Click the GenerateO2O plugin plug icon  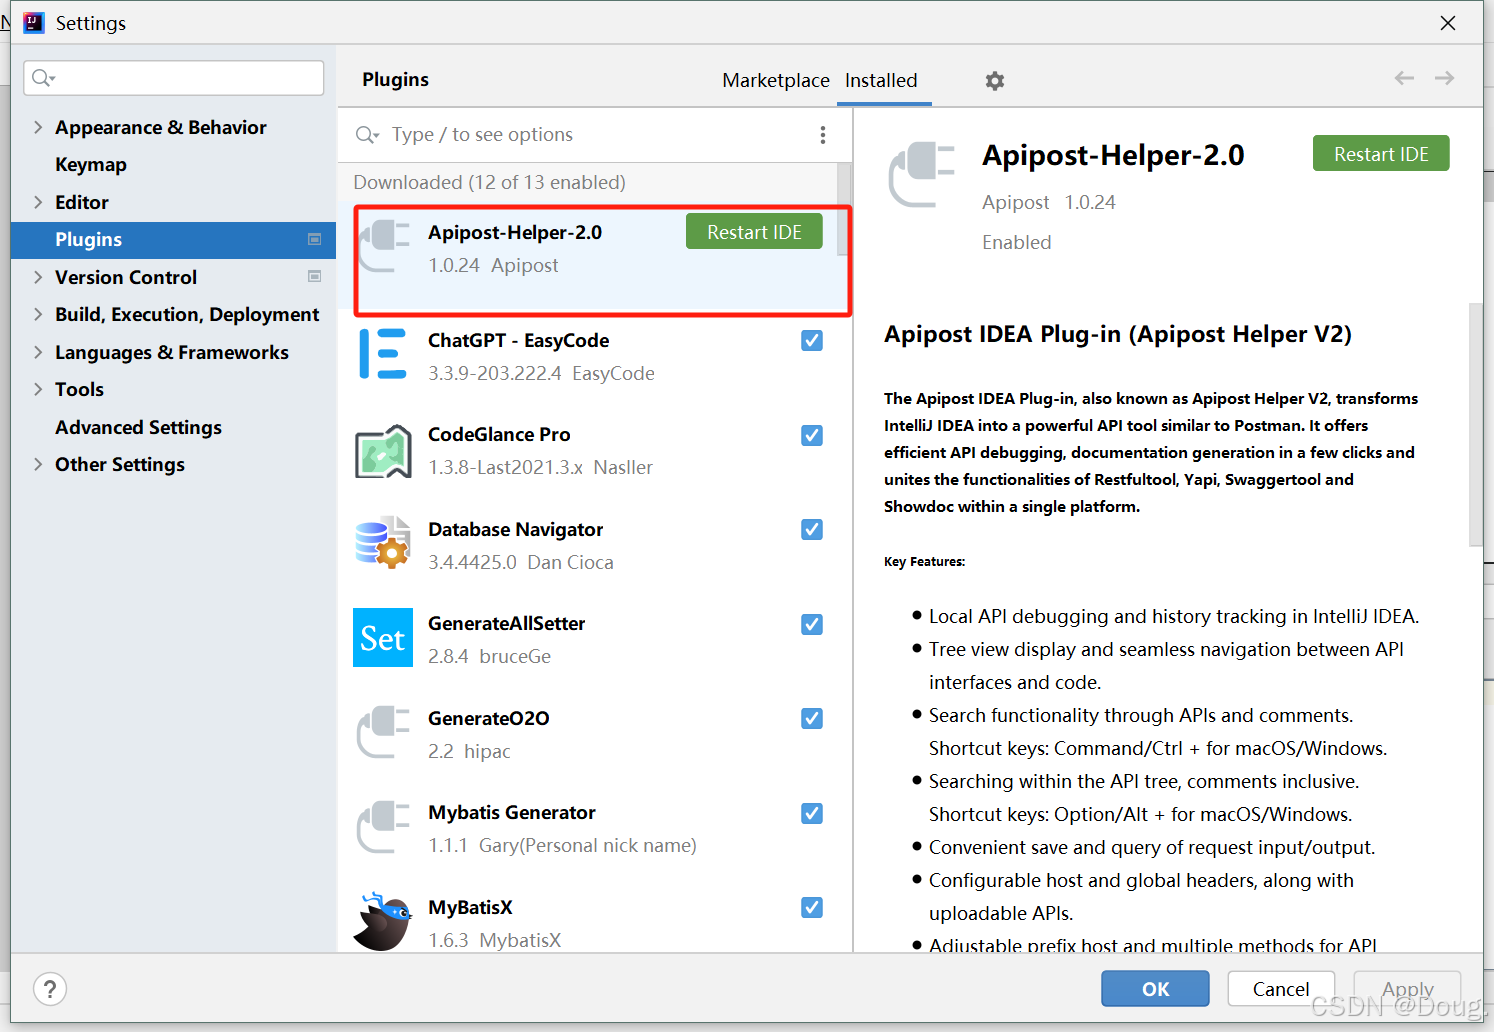(383, 732)
